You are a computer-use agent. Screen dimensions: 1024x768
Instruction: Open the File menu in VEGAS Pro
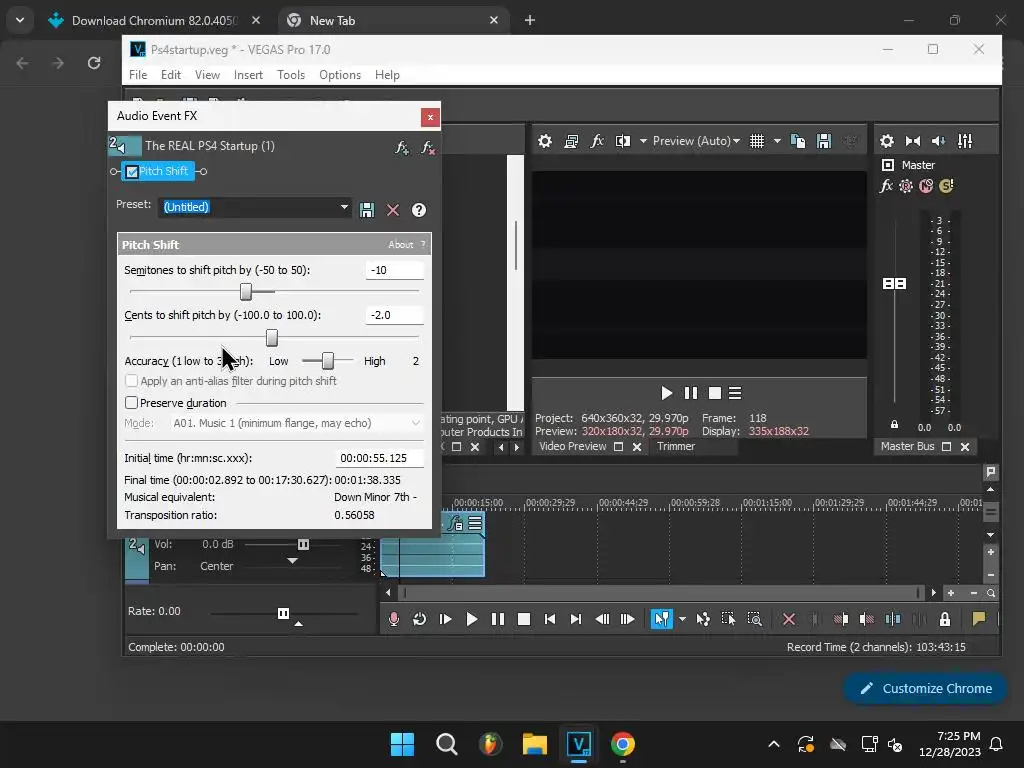point(138,75)
